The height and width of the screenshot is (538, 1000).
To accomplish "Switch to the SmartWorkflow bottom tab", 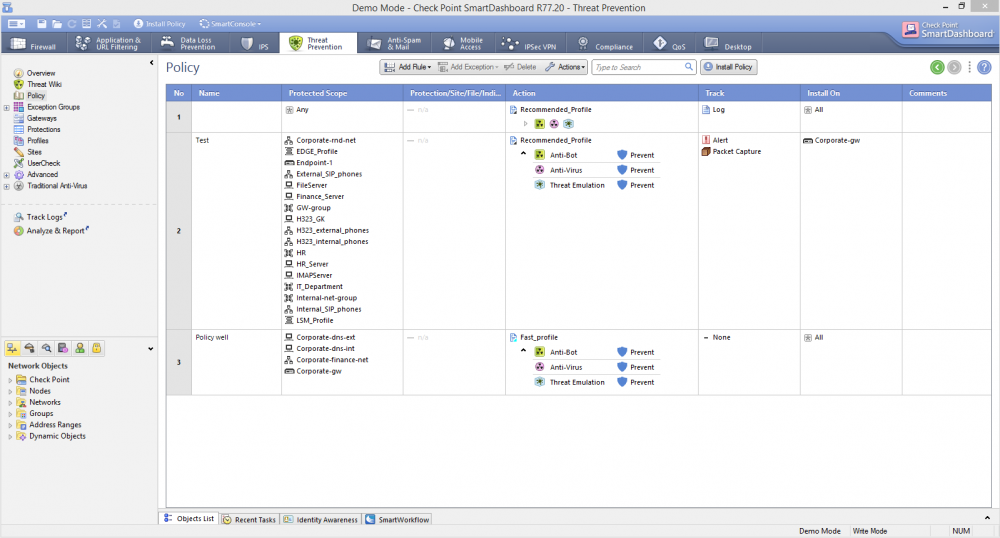I will (x=398, y=520).
